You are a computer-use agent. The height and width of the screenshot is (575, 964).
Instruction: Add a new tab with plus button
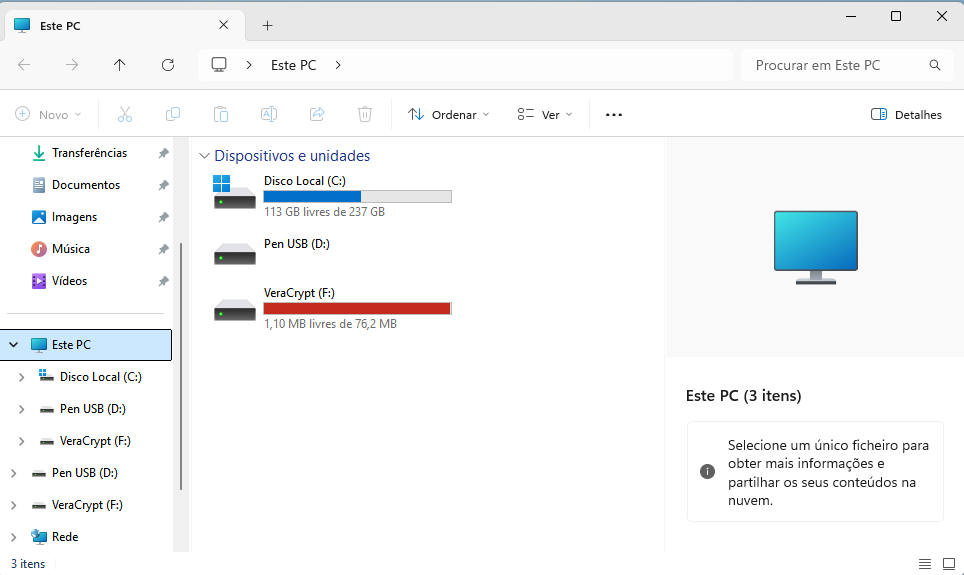coord(267,26)
